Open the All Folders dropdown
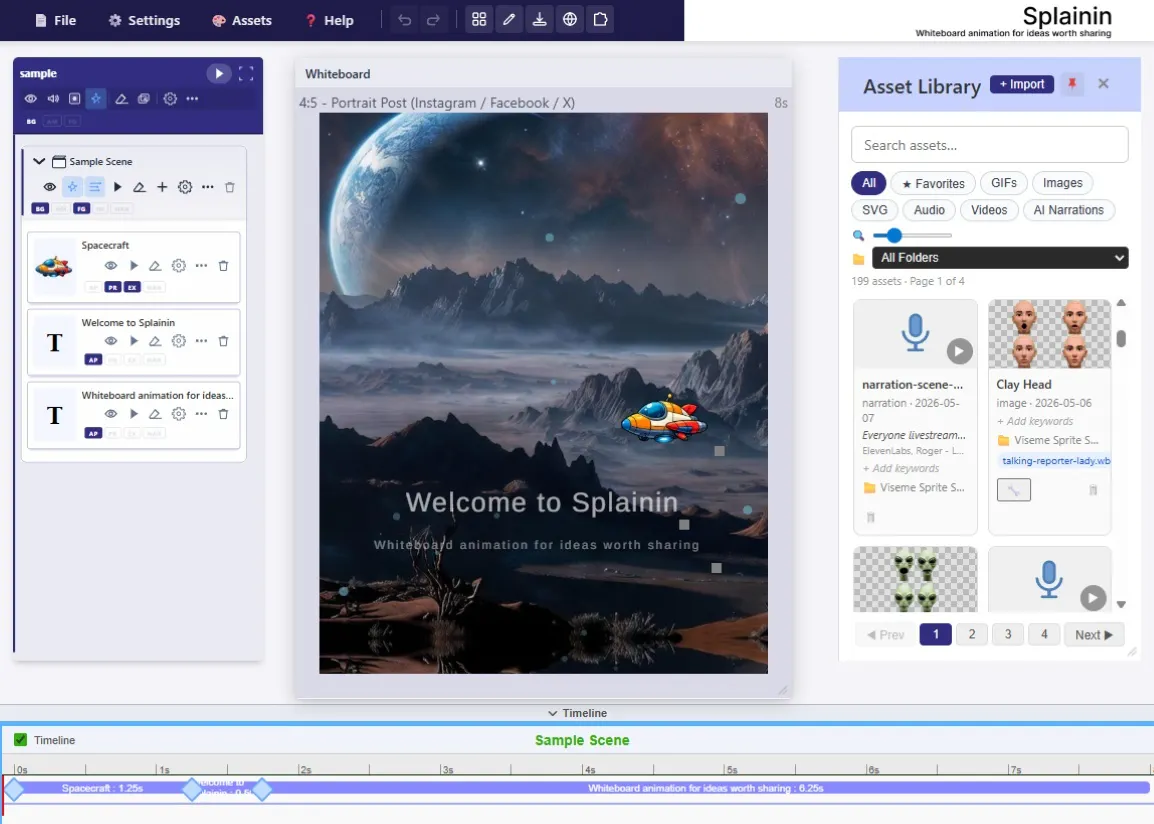Image resolution: width=1154 pixels, height=824 pixels. point(999,258)
